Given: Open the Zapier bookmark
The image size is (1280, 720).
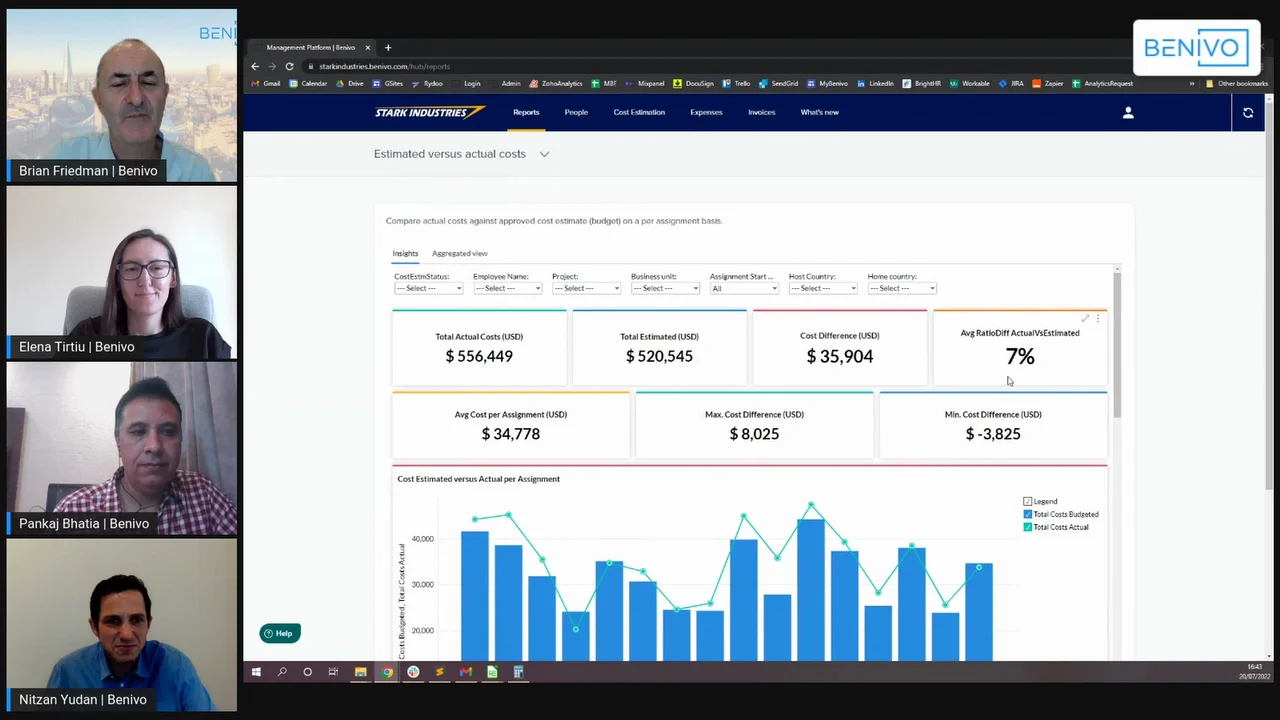Looking at the screenshot, I should [x=1048, y=84].
